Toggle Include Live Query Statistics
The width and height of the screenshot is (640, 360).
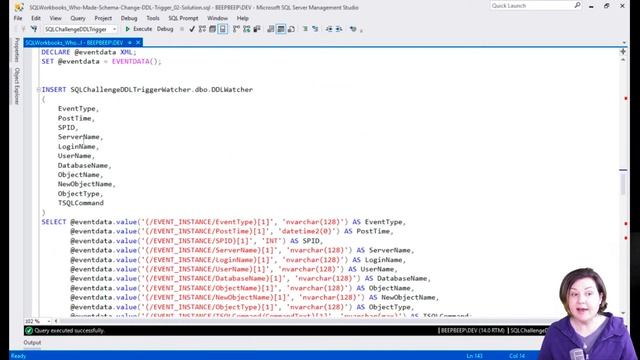click(247, 29)
